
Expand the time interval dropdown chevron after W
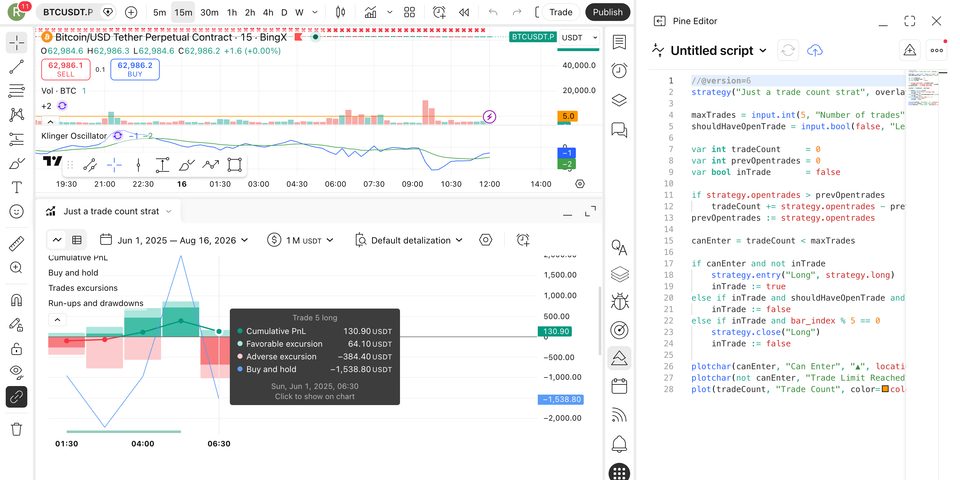315,12
